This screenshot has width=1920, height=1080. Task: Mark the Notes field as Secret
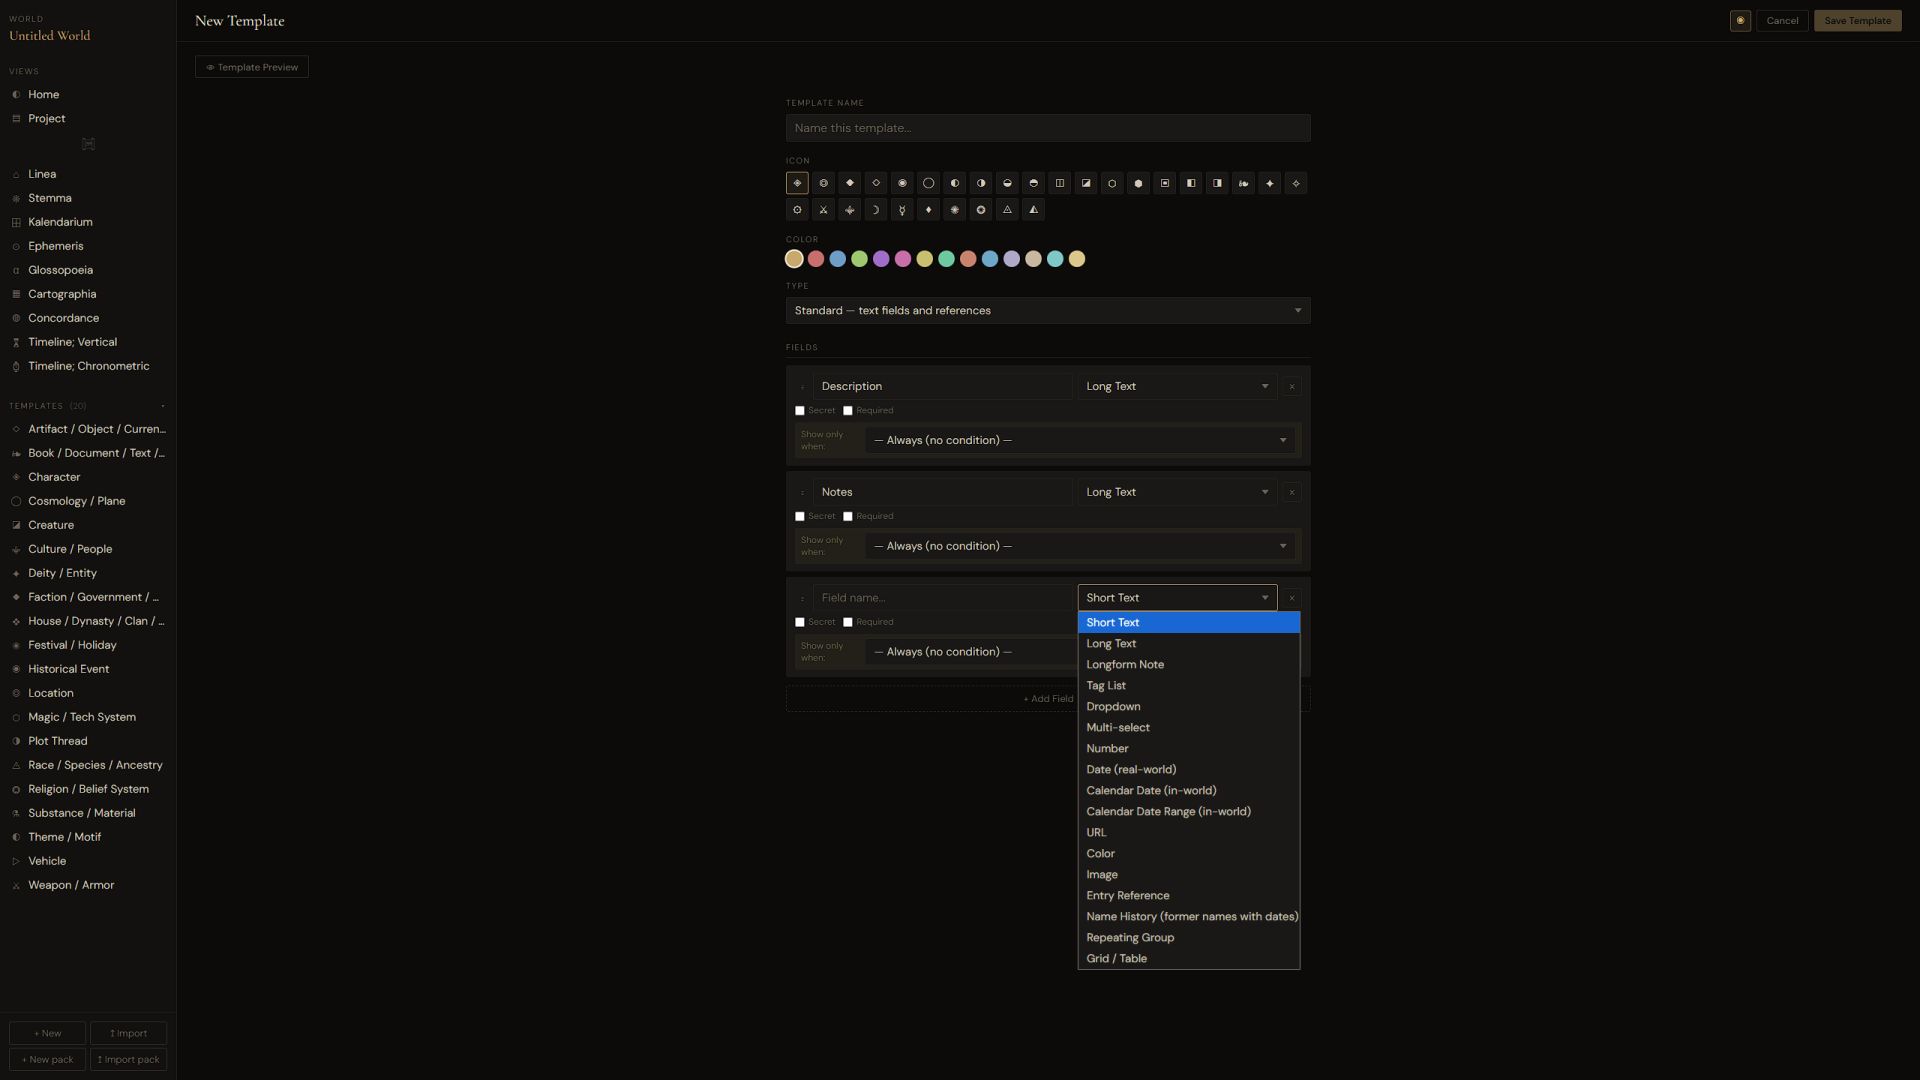(x=800, y=517)
